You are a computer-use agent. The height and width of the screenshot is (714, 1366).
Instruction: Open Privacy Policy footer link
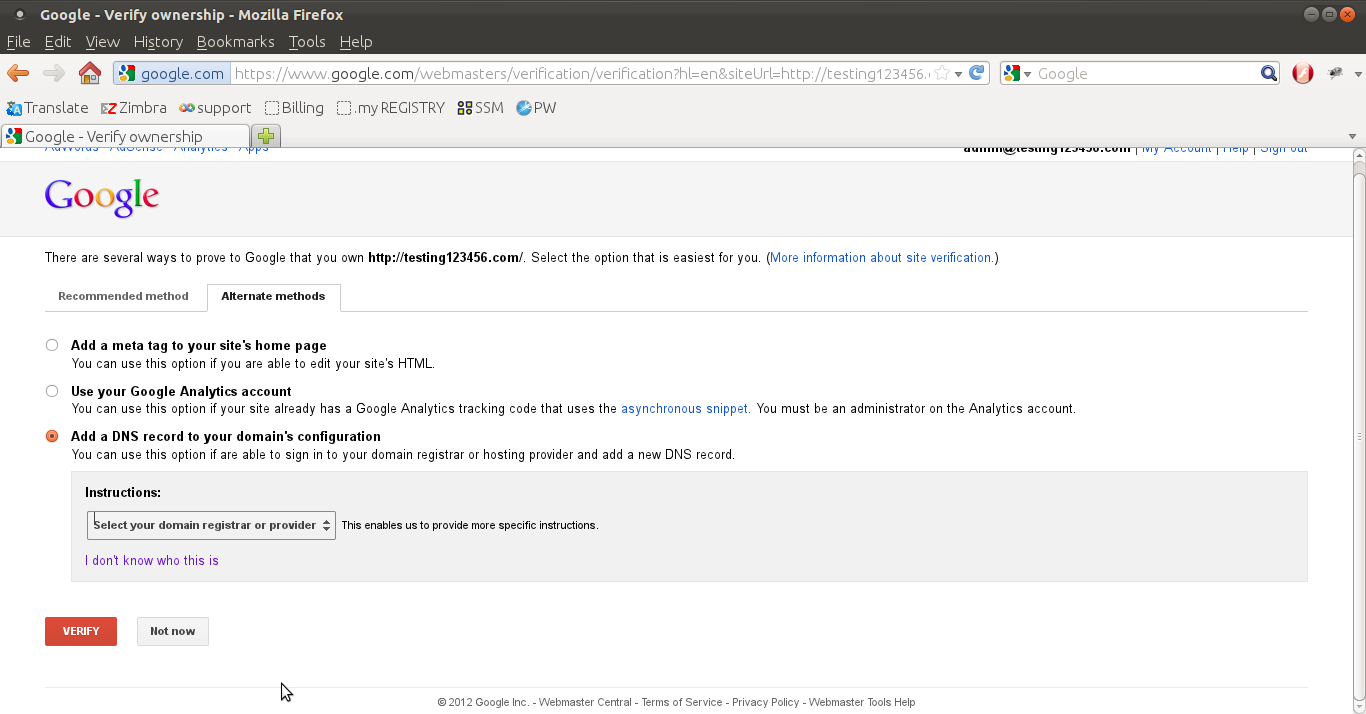[765, 702]
